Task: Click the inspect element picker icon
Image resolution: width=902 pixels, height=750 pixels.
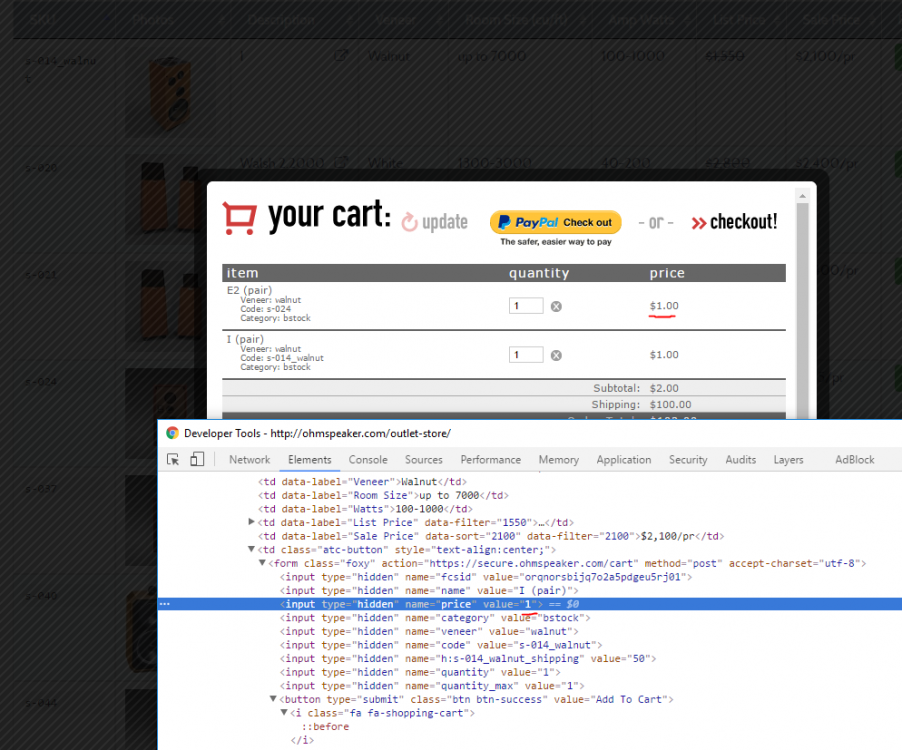Action: click(x=173, y=459)
